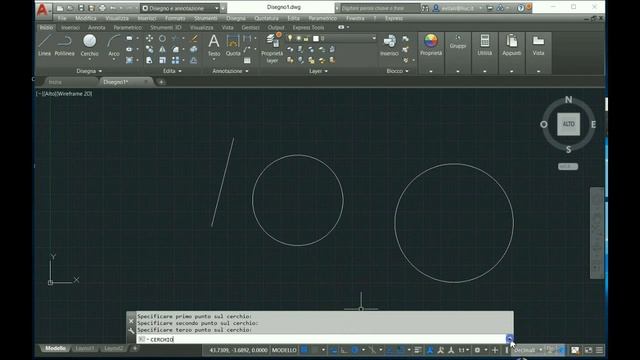Close the command line window

131,321
